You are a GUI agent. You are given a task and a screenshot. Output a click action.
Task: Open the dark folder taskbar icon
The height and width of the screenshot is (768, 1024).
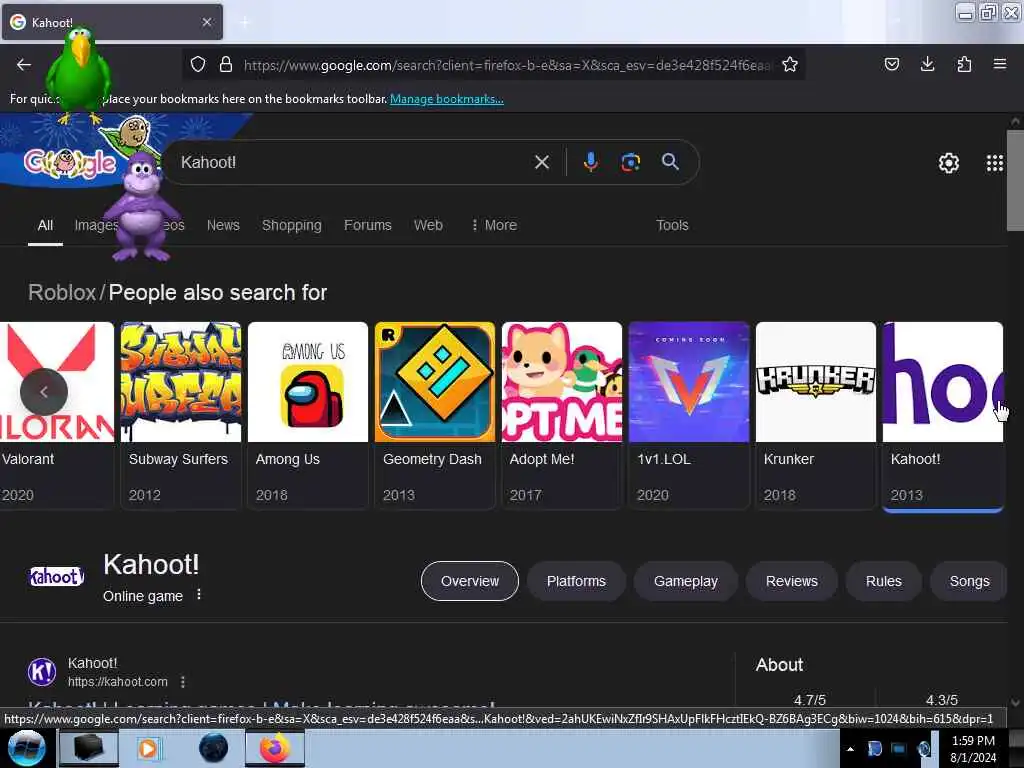tap(88, 748)
